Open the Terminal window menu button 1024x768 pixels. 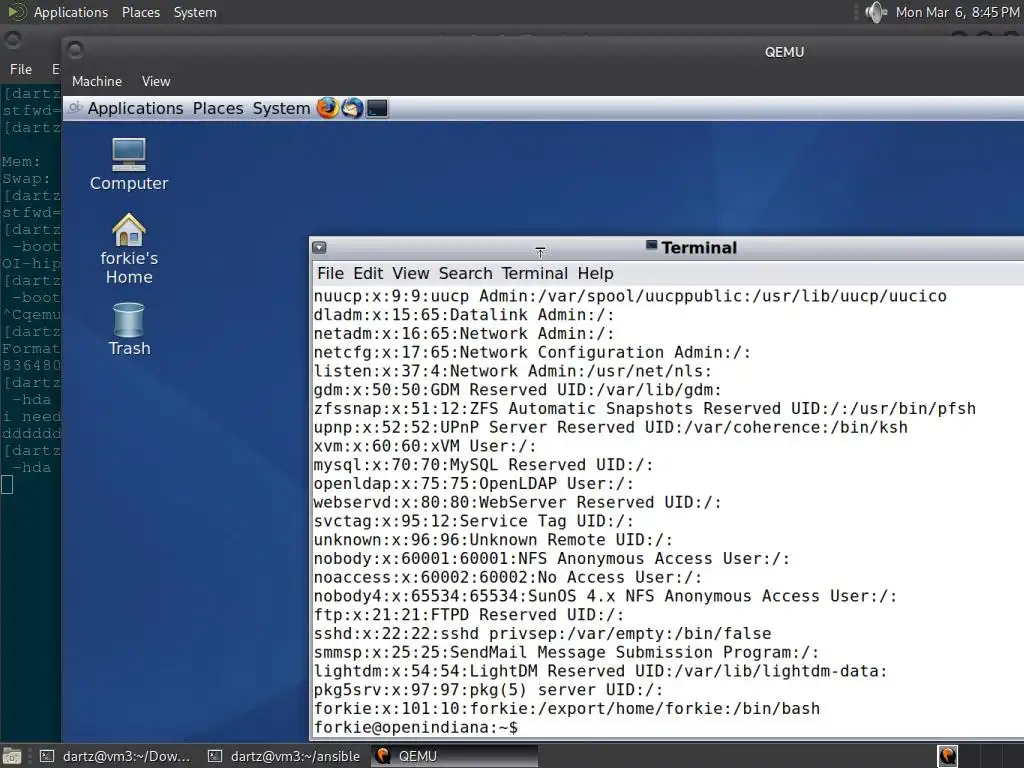(319, 248)
